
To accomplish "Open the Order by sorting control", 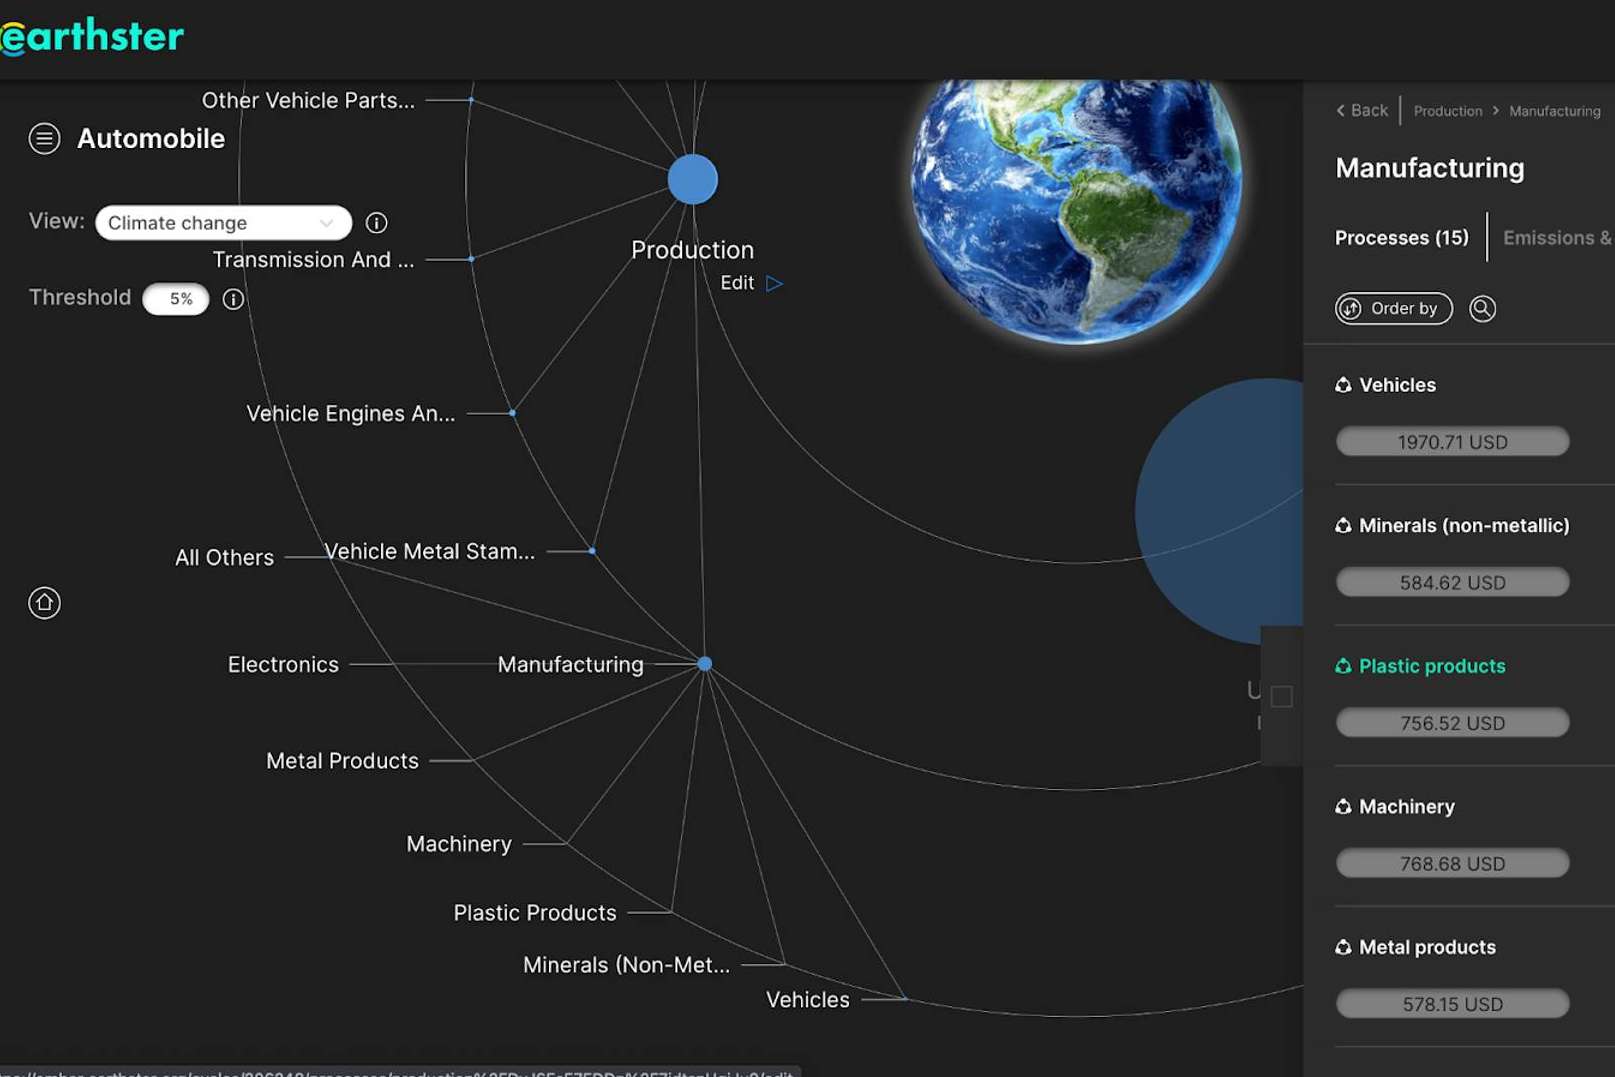I will click(1393, 309).
